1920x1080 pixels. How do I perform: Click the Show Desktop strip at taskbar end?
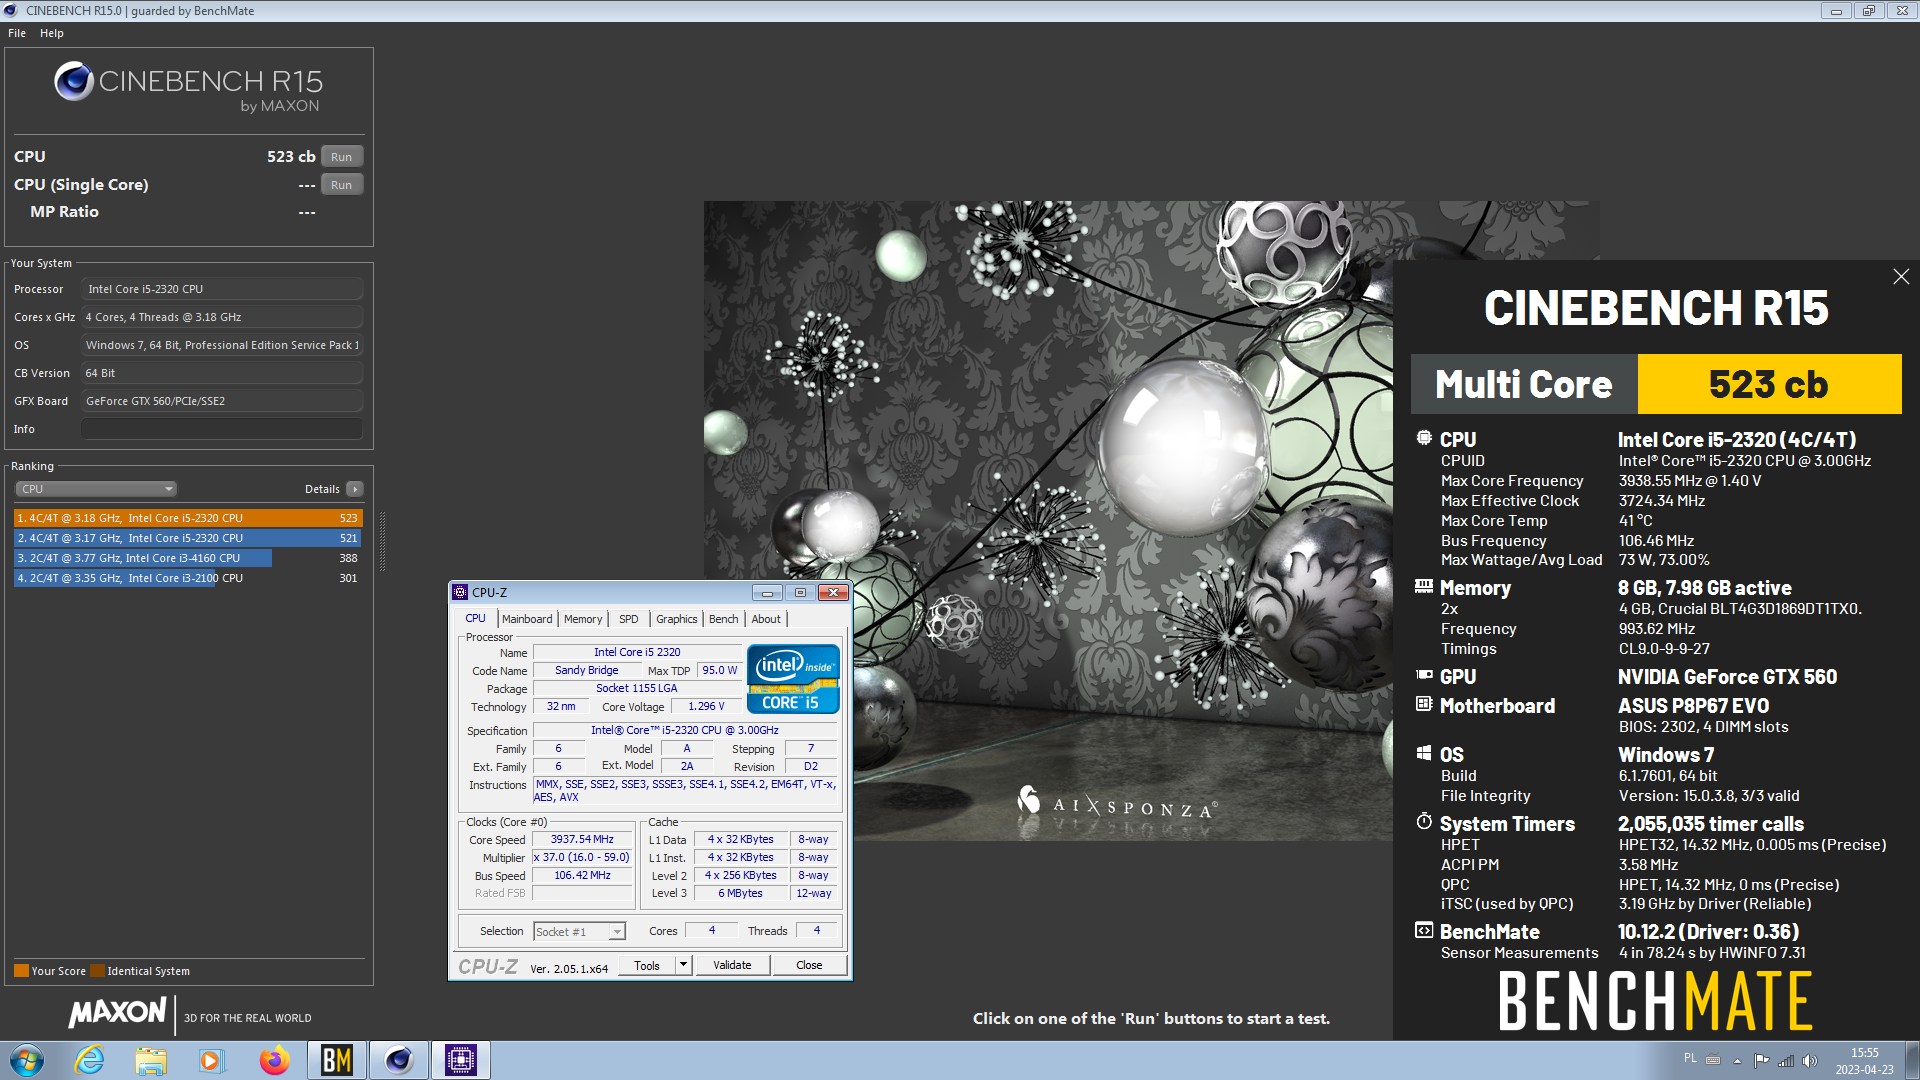click(1912, 1060)
